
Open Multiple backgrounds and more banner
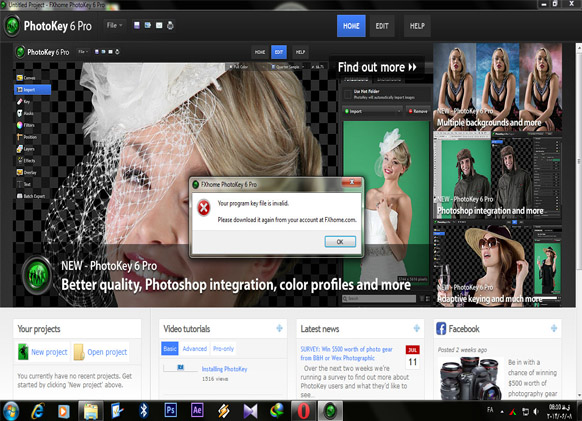(x=497, y=87)
